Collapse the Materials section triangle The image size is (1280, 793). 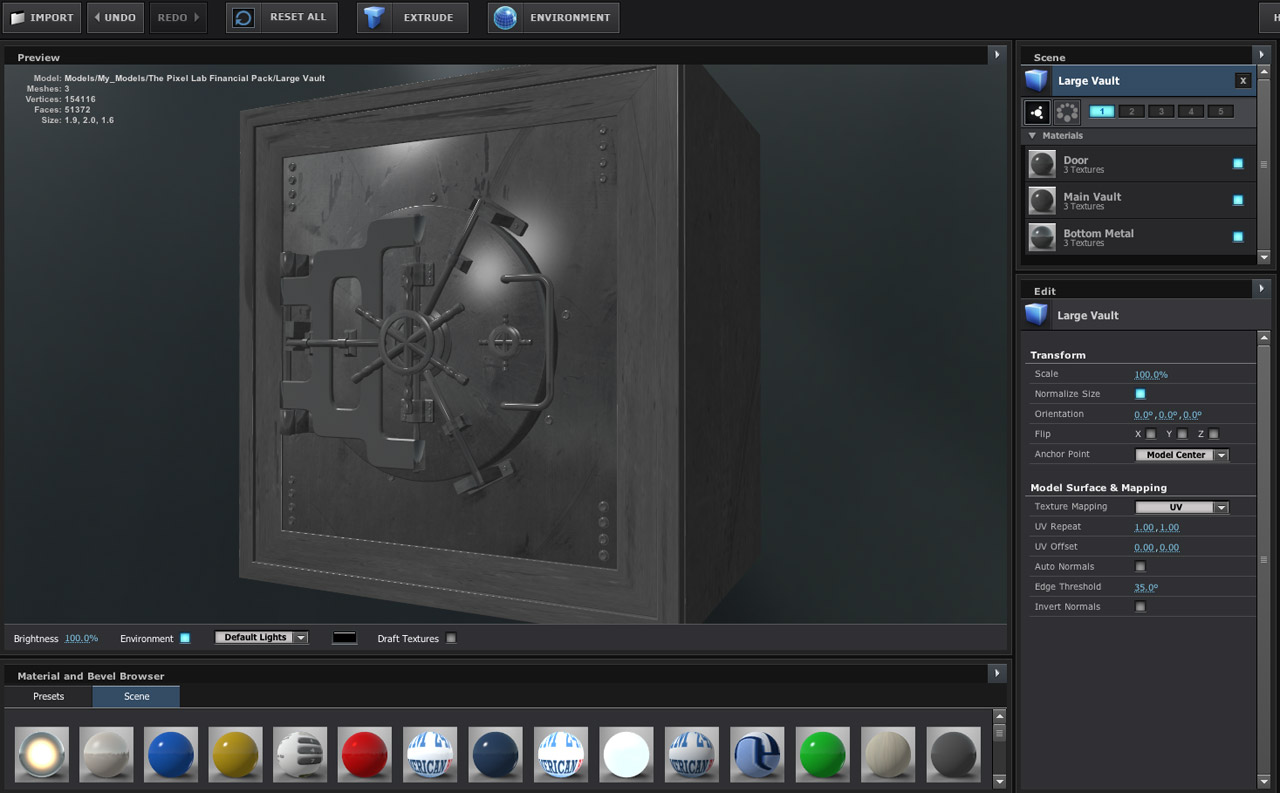1032,136
